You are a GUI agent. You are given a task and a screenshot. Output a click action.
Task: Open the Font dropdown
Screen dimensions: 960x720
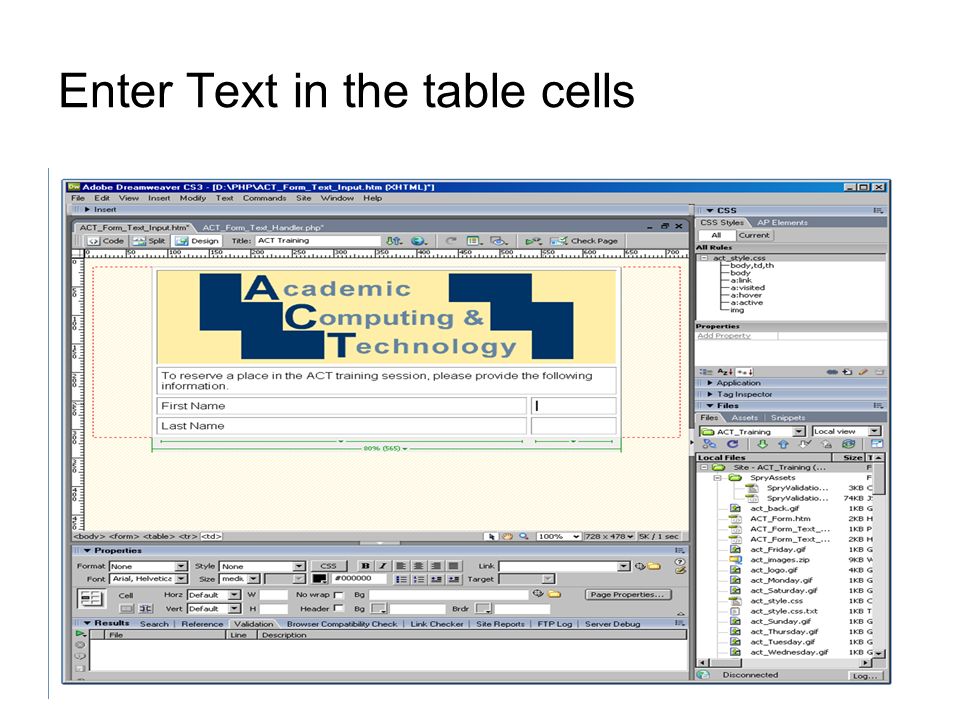(x=181, y=579)
